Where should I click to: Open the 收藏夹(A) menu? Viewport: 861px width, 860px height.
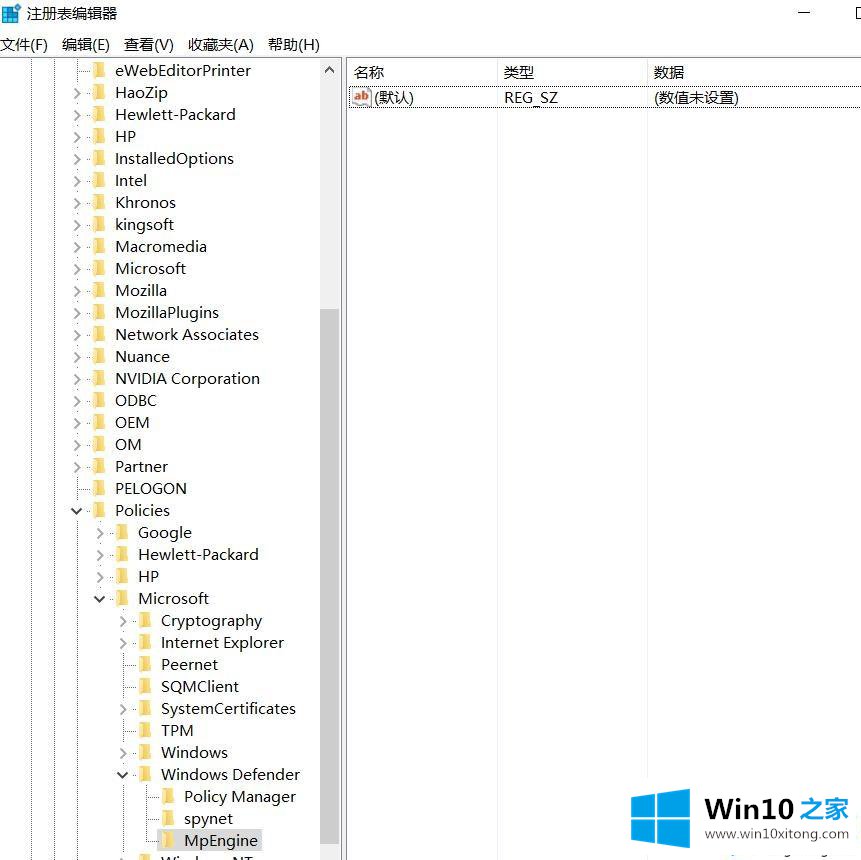[x=220, y=44]
